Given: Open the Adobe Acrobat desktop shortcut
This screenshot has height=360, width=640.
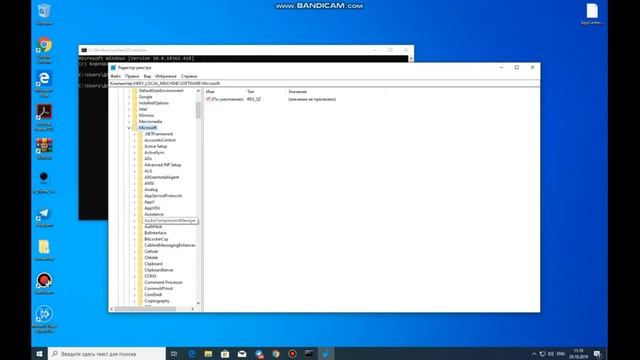Looking at the screenshot, I should [x=44, y=117].
